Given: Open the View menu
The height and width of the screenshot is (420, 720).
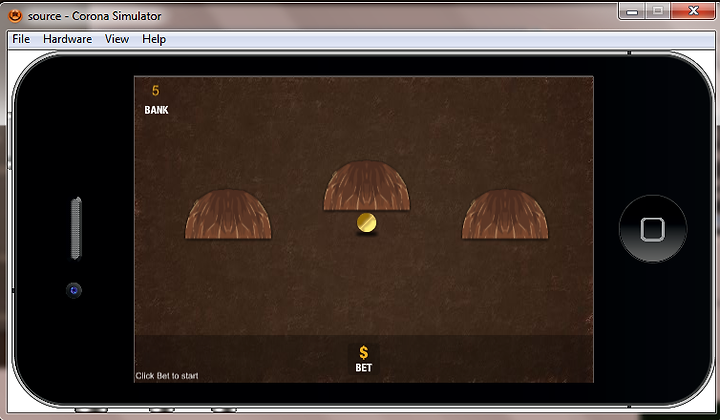Looking at the screenshot, I should (x=117, y=39).
